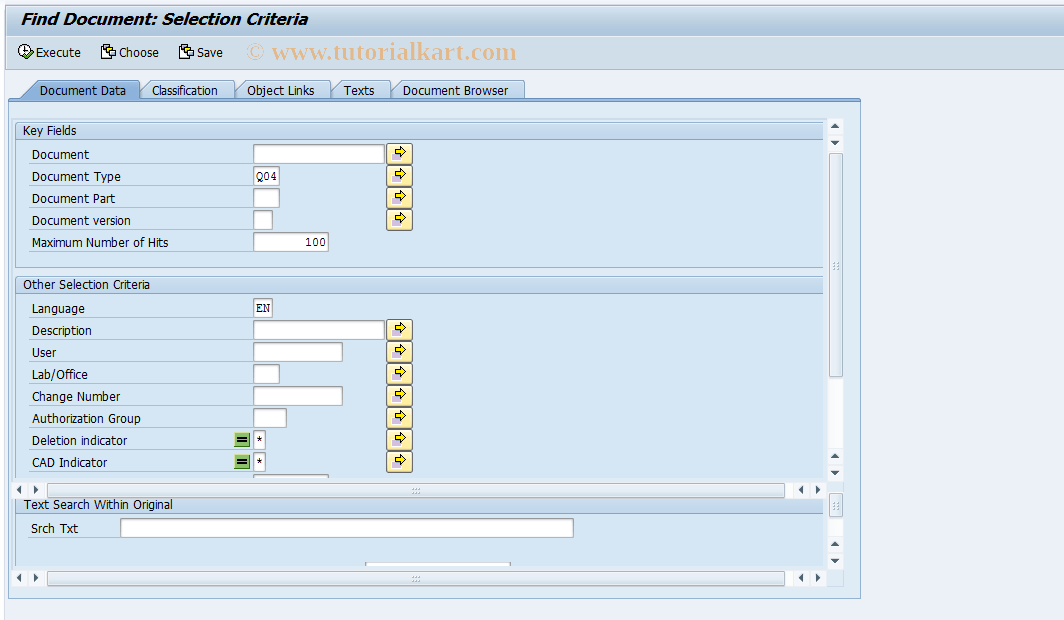Switch to the Classification tab
The height and width of the screenshot is (620, 1064).
pos(186,89)
